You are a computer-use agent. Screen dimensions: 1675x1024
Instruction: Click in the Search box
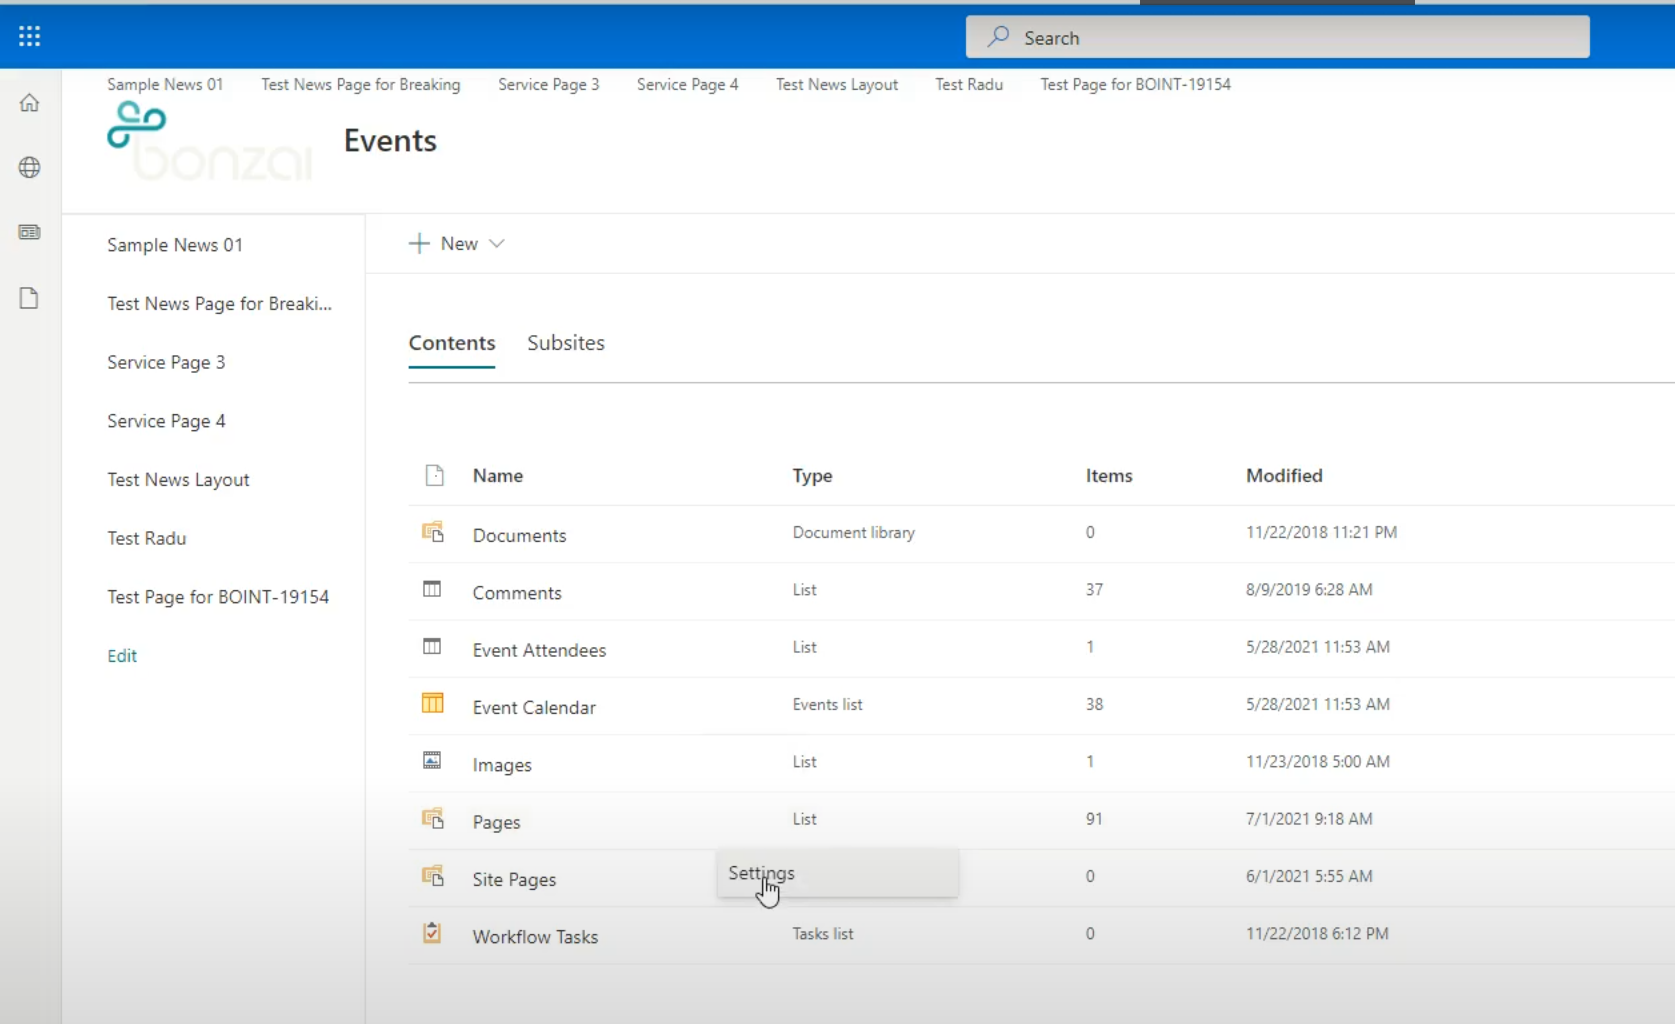1278,37
